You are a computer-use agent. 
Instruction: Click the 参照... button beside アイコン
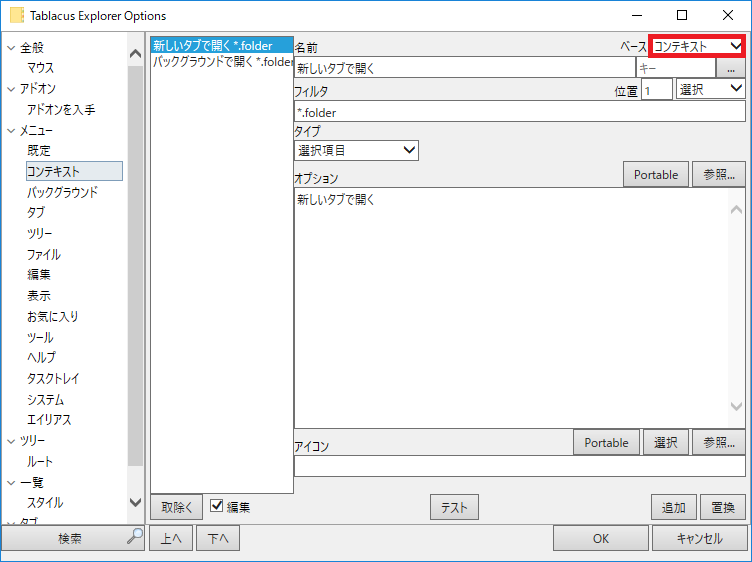tap(718, 442)
